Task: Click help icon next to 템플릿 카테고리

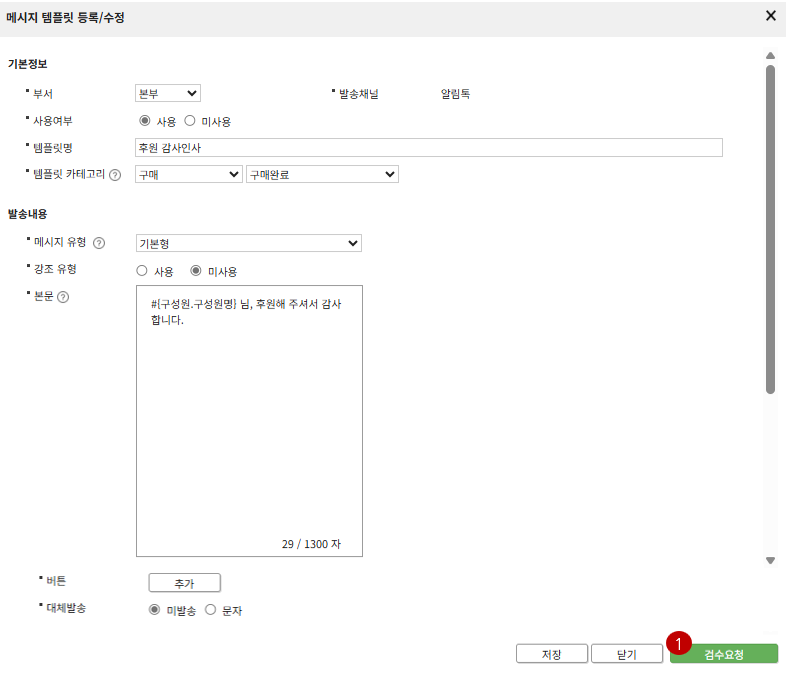Action: 115,174
